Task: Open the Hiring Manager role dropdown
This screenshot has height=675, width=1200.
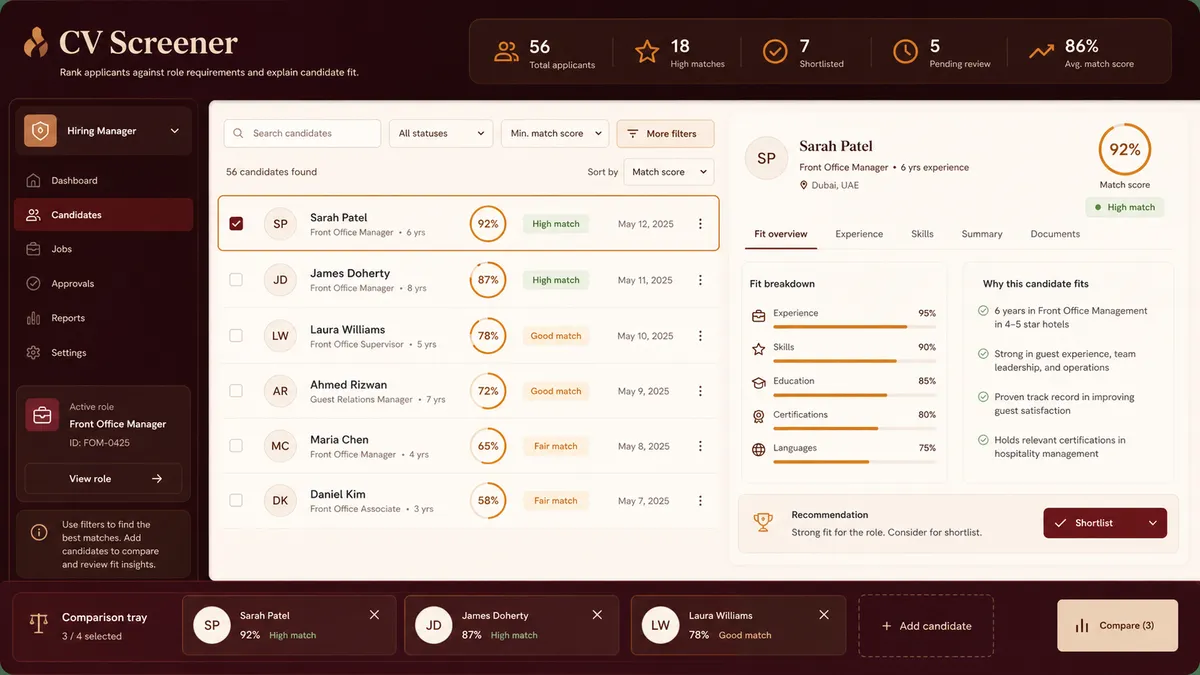Action: [103, 131]
